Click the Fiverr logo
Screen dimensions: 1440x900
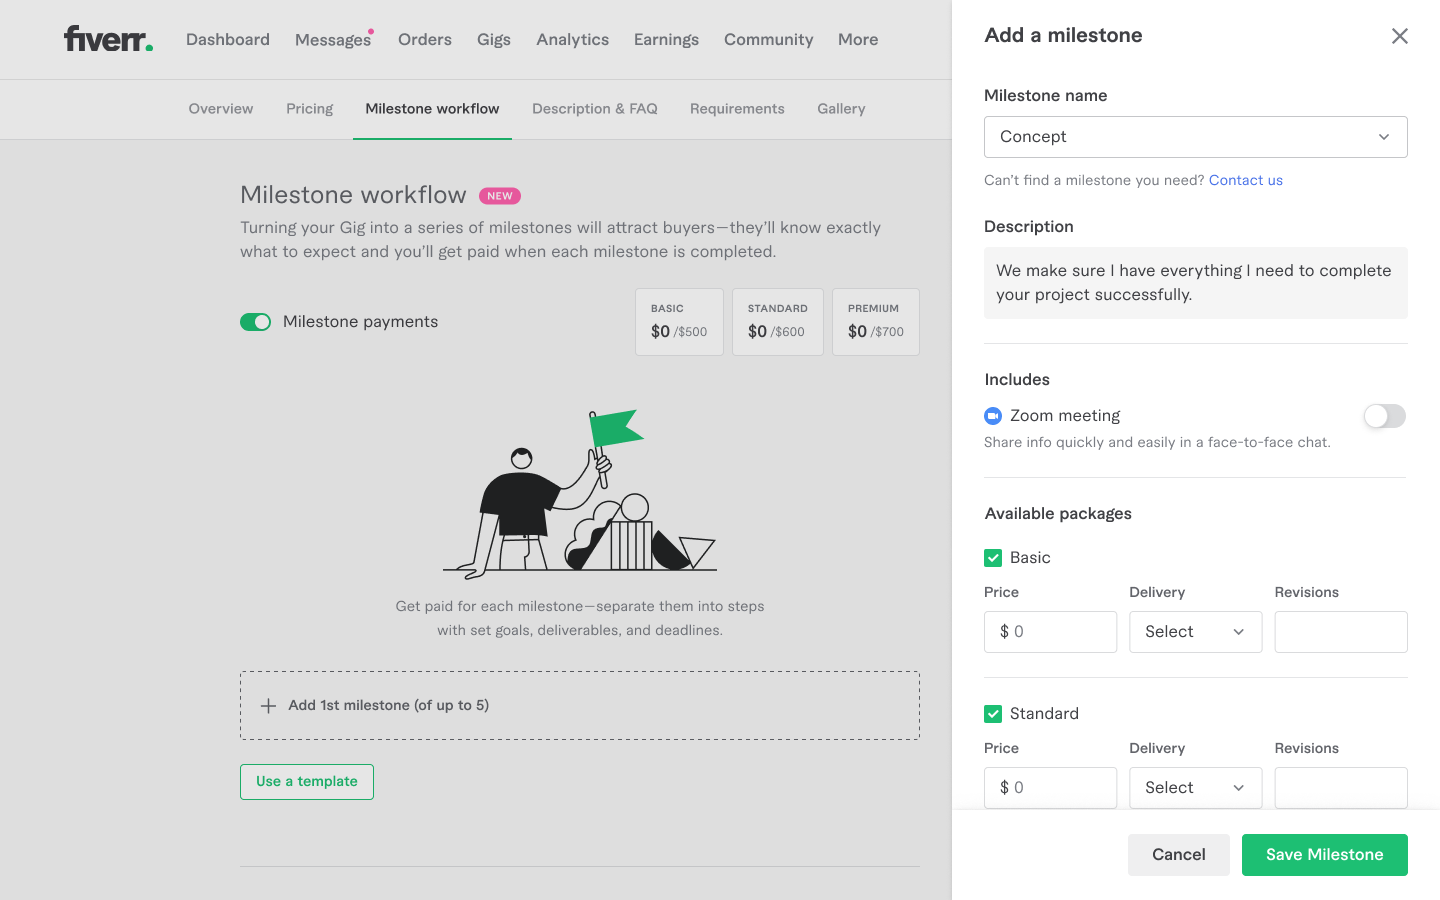(x=108, y=39)
